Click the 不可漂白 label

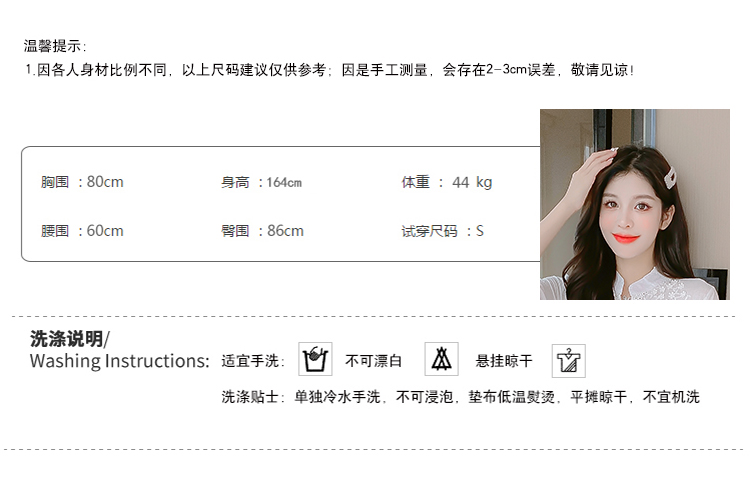(374, 361)
